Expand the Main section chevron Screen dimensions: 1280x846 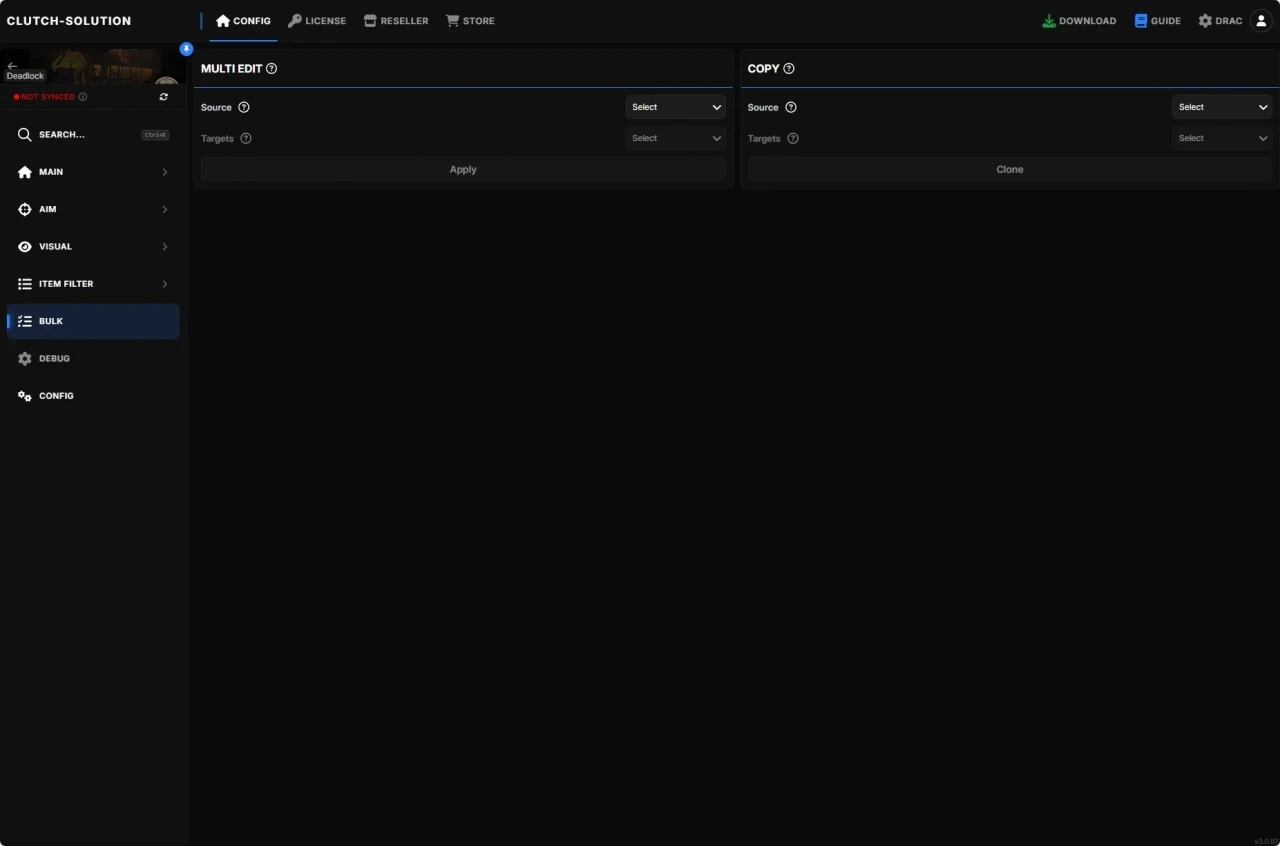point(164,172)
